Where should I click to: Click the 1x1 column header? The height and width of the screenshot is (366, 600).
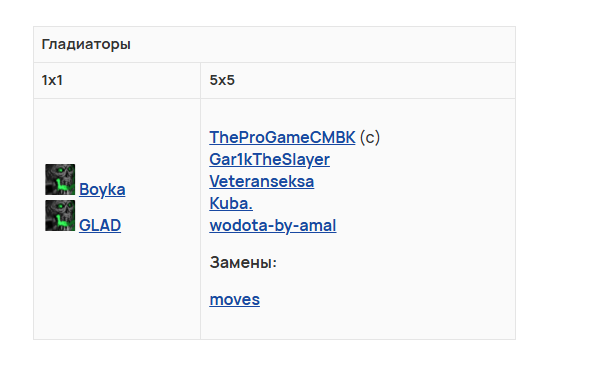[x=52, y=80]
